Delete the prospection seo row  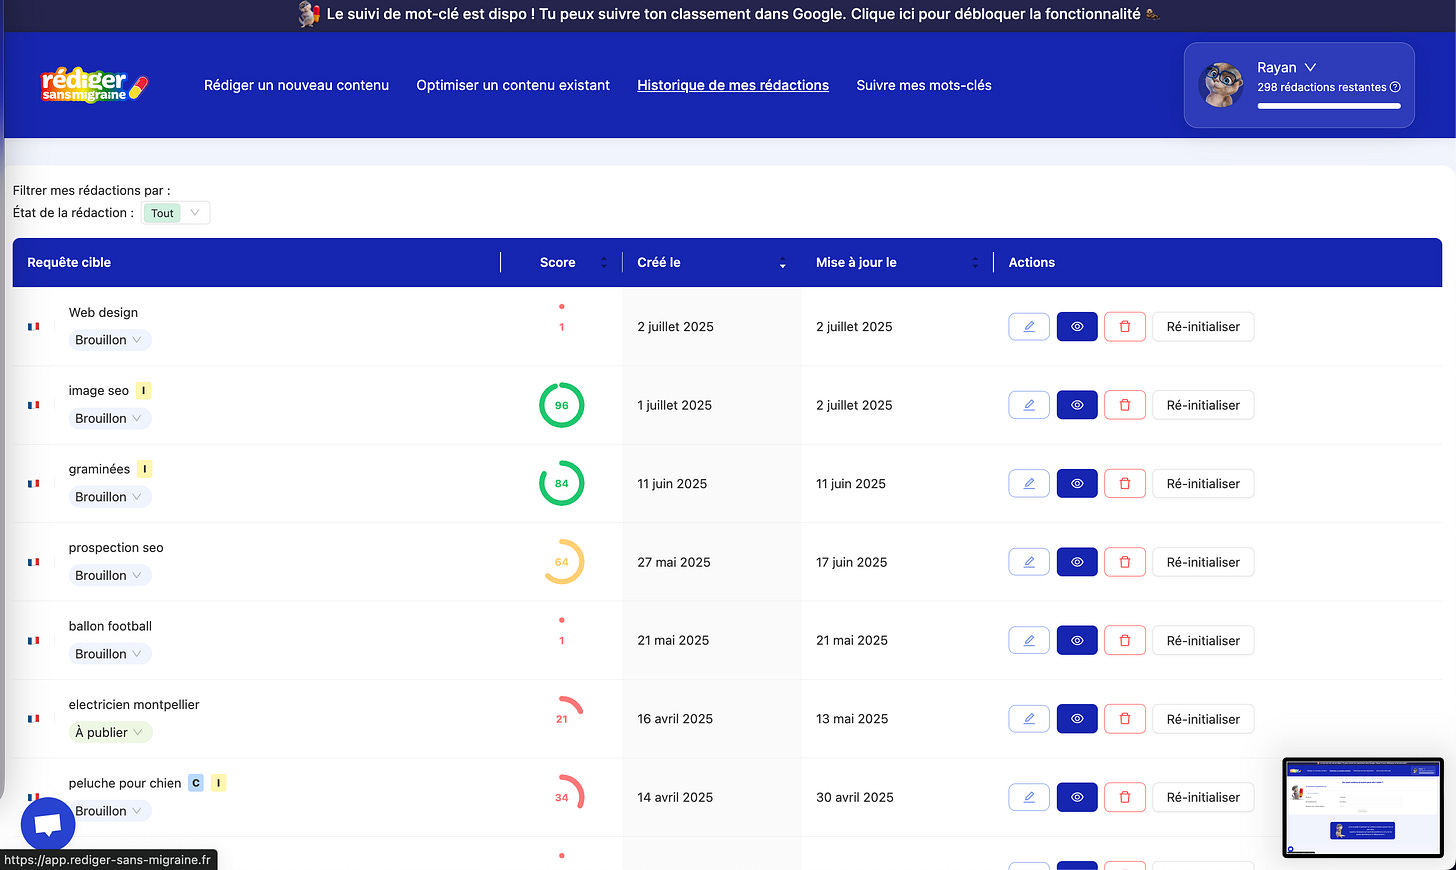[1125, 562]
